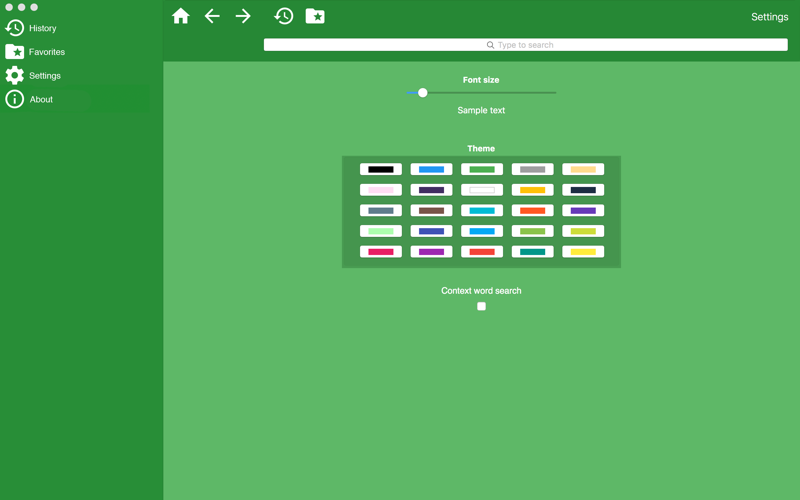Choose the lime yellow-green theme swatch
The image size is (800, 500).
[x=583, y=231]
